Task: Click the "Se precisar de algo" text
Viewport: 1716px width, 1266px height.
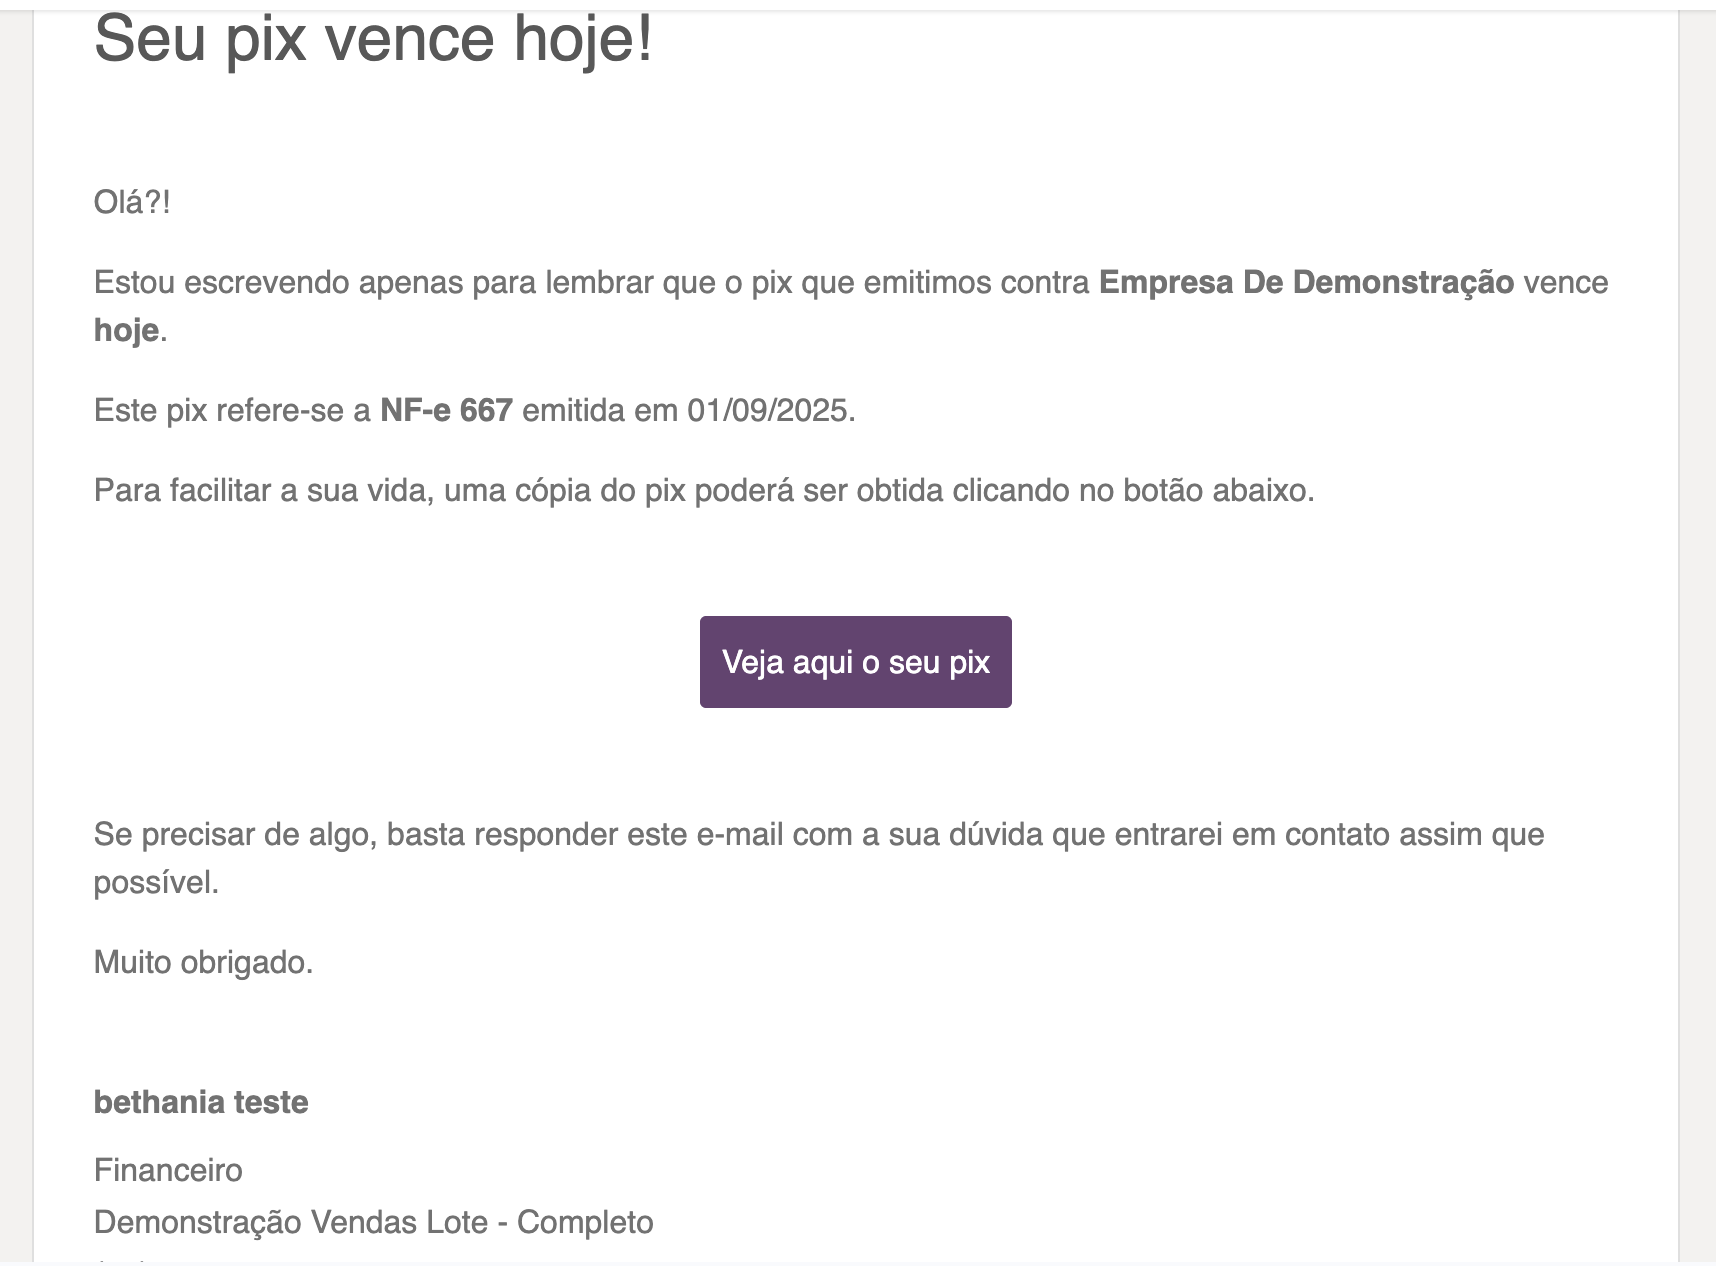Action: [x=234, y=834]
